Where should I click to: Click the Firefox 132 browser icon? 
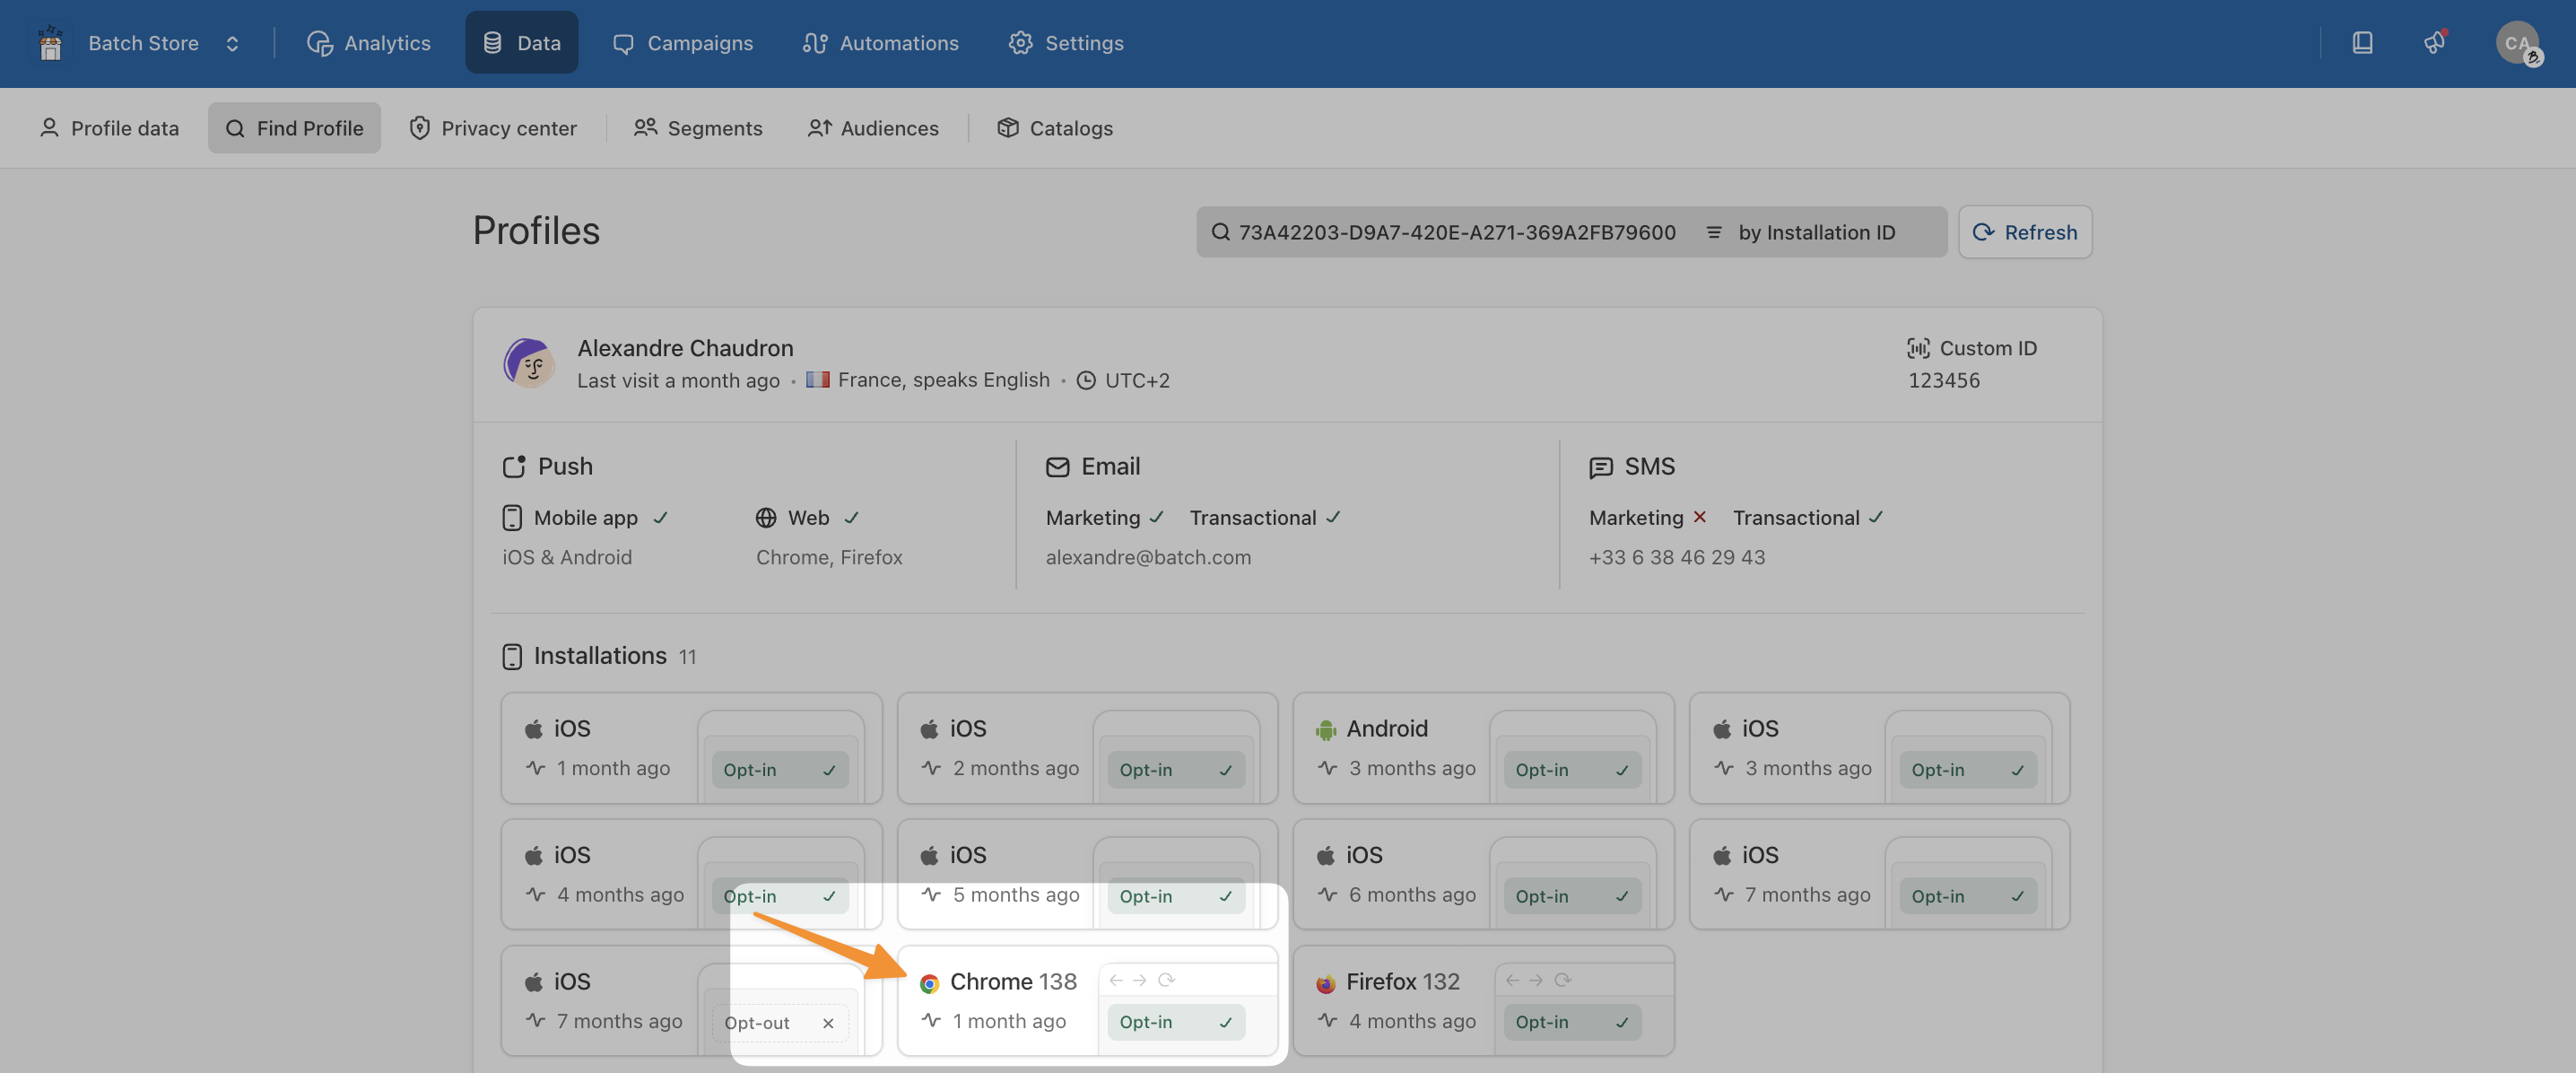coord(1326,983)
